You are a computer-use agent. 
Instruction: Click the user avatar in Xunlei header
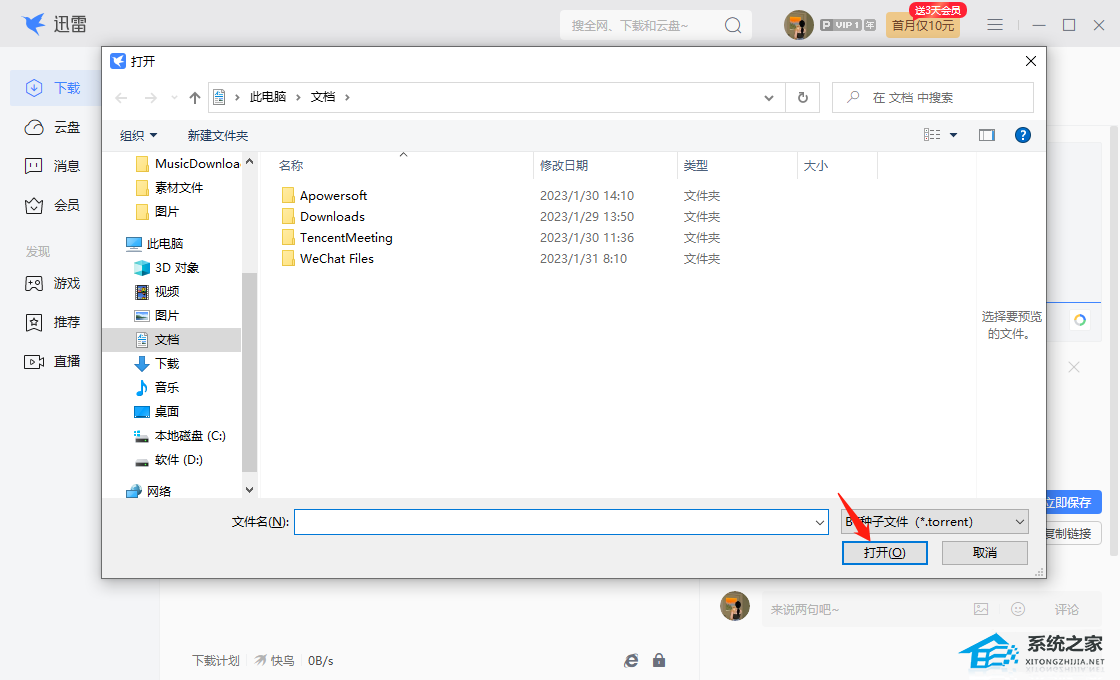(x=798, y=25)
